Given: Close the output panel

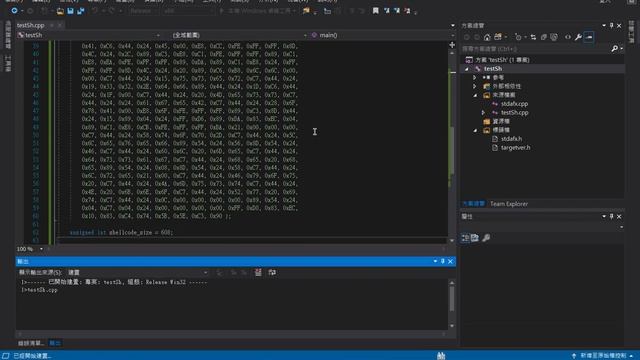Looking at the screenshot, I should [451, 261].
